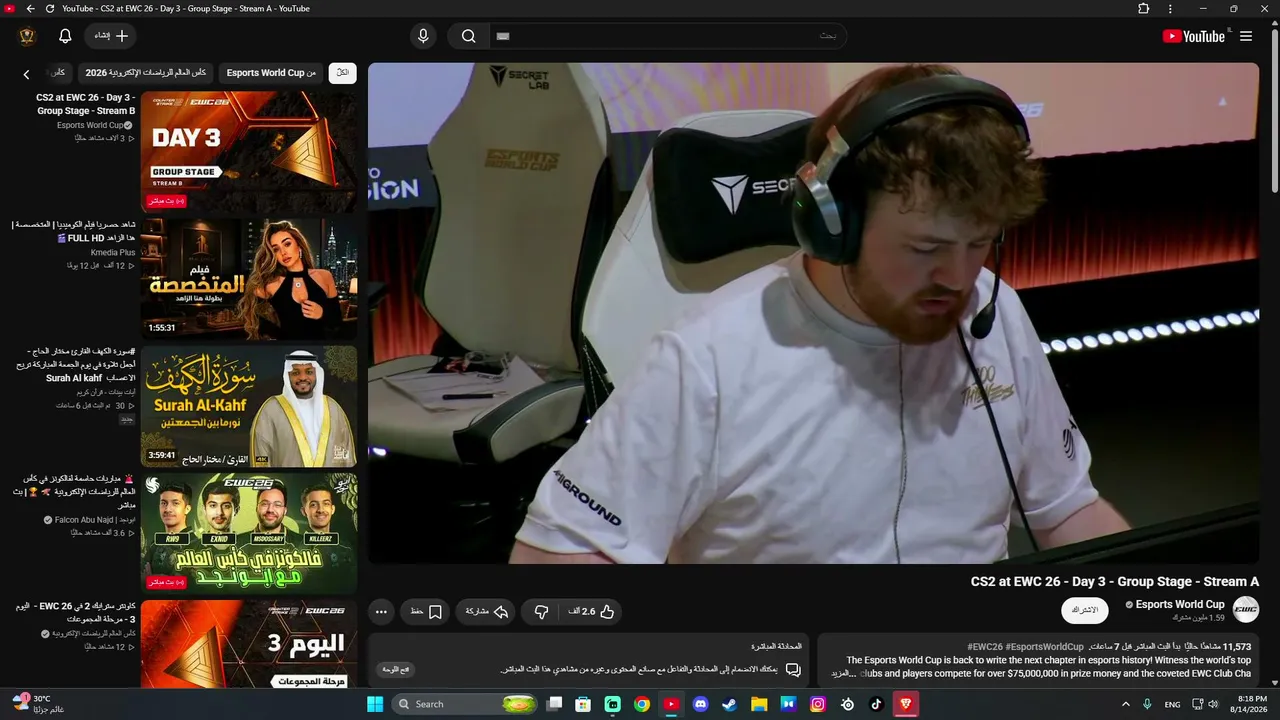This screenshot has width=1280, height=720.
Task: Open the Day 3 Stream B thumbnail
Action: click(x=249, y=151)
